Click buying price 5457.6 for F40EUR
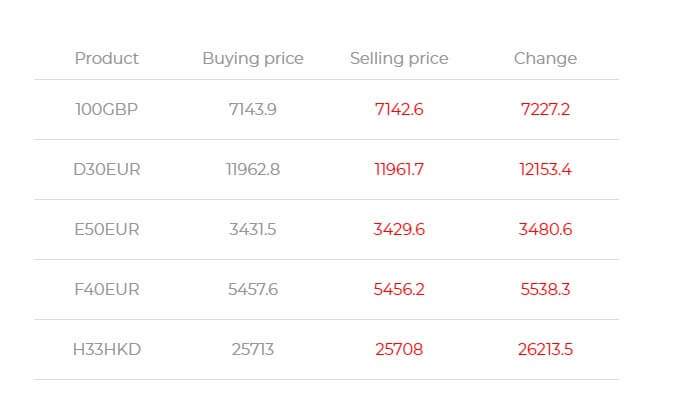This screenshot has width=681, height=417. 253,289
